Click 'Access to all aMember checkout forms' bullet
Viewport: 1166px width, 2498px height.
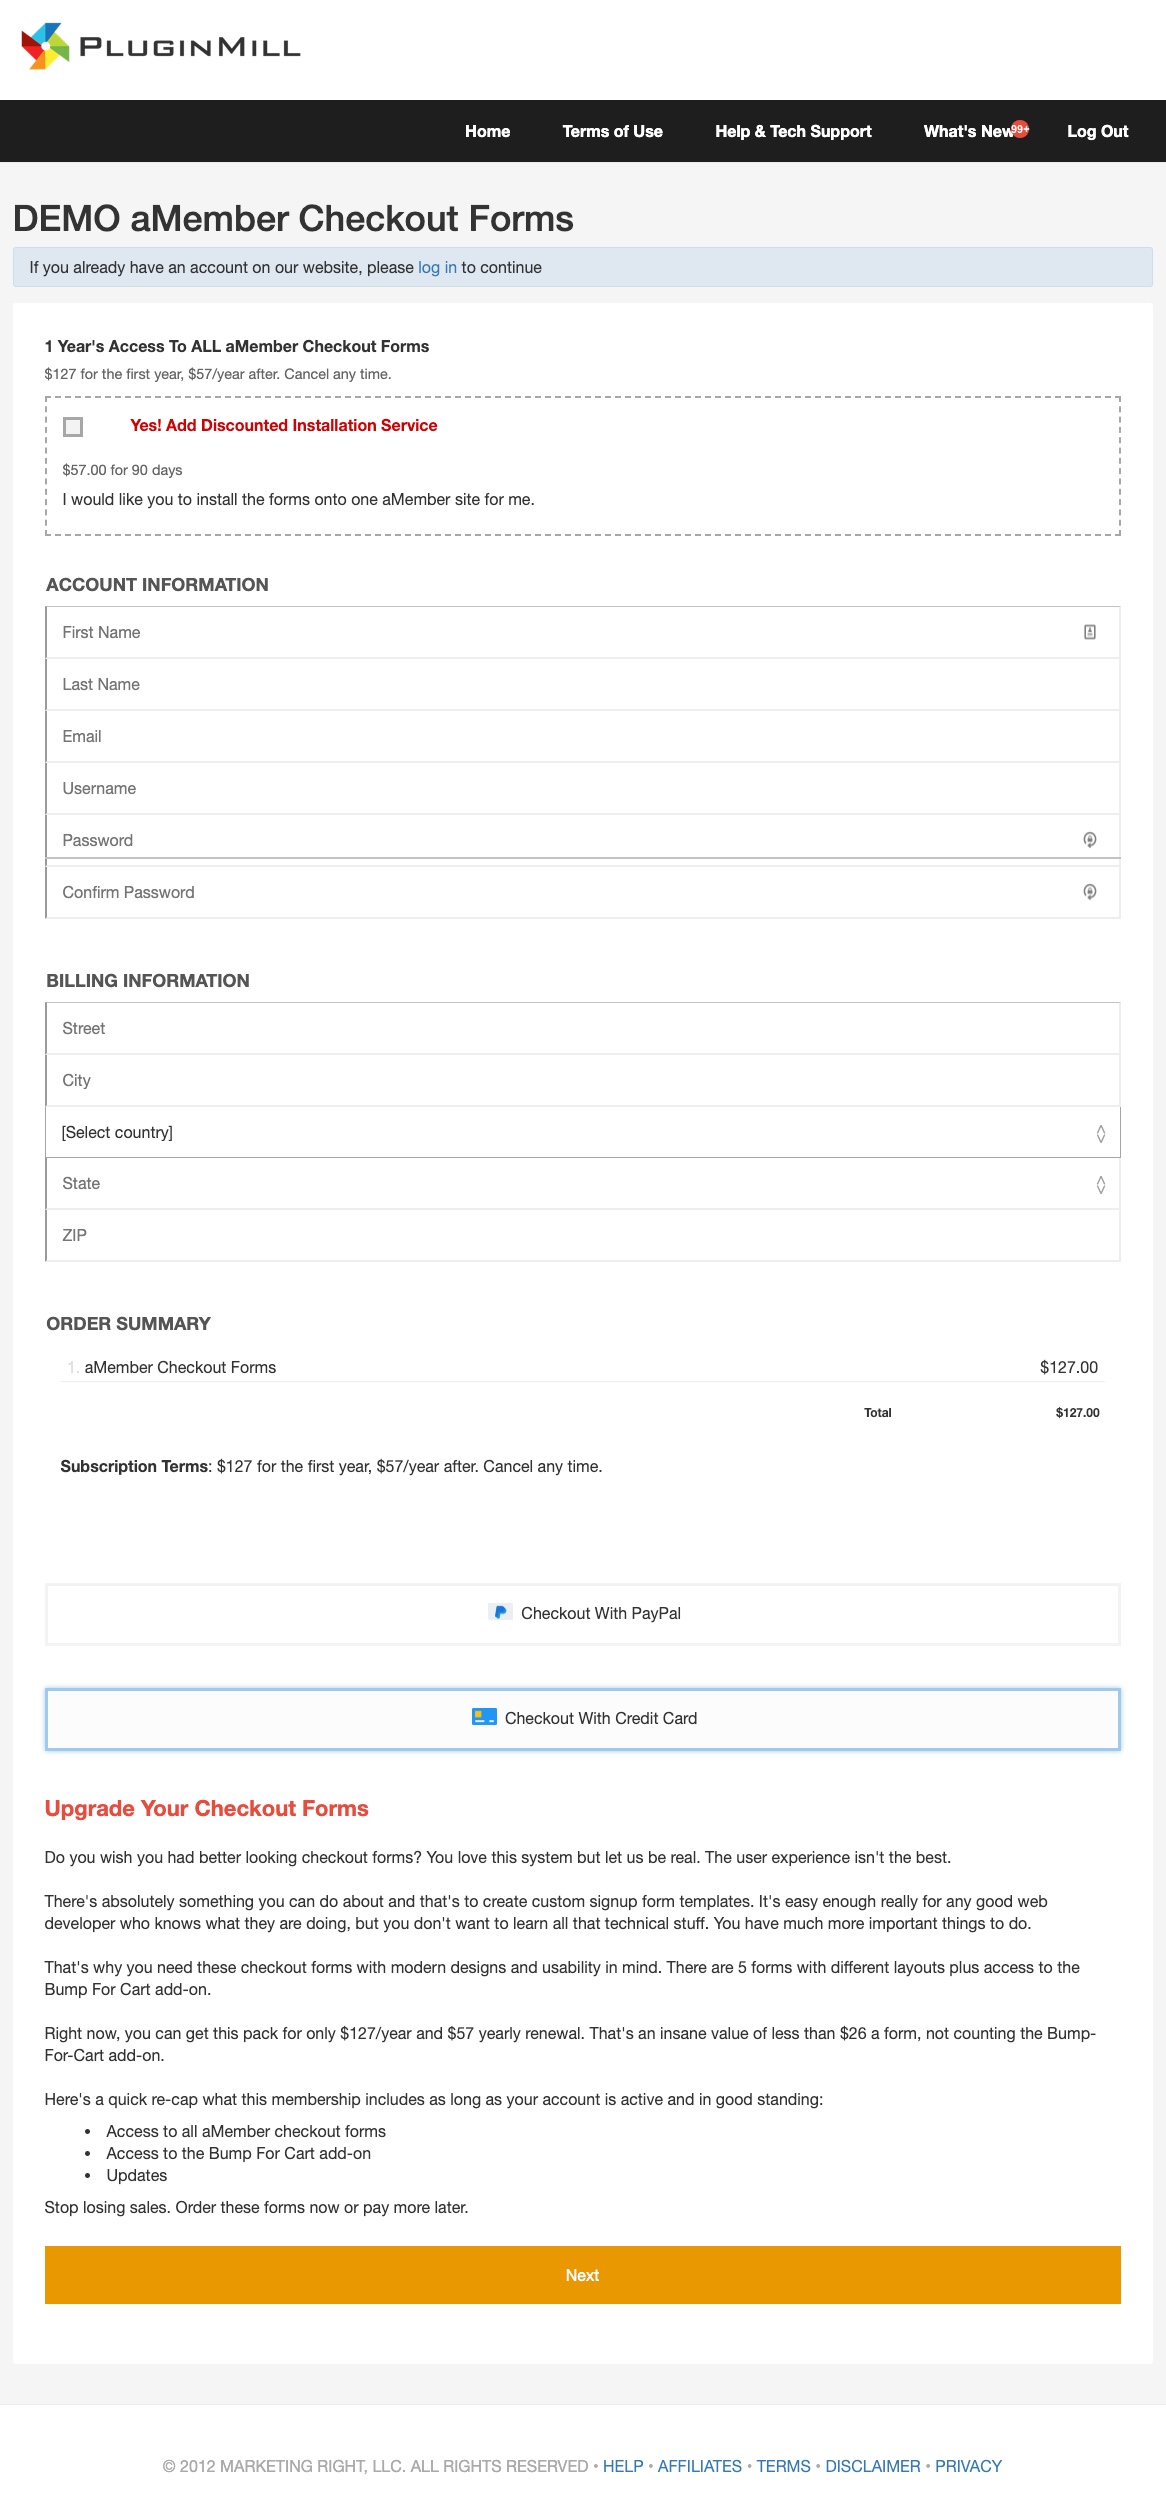click(246, 2131)
